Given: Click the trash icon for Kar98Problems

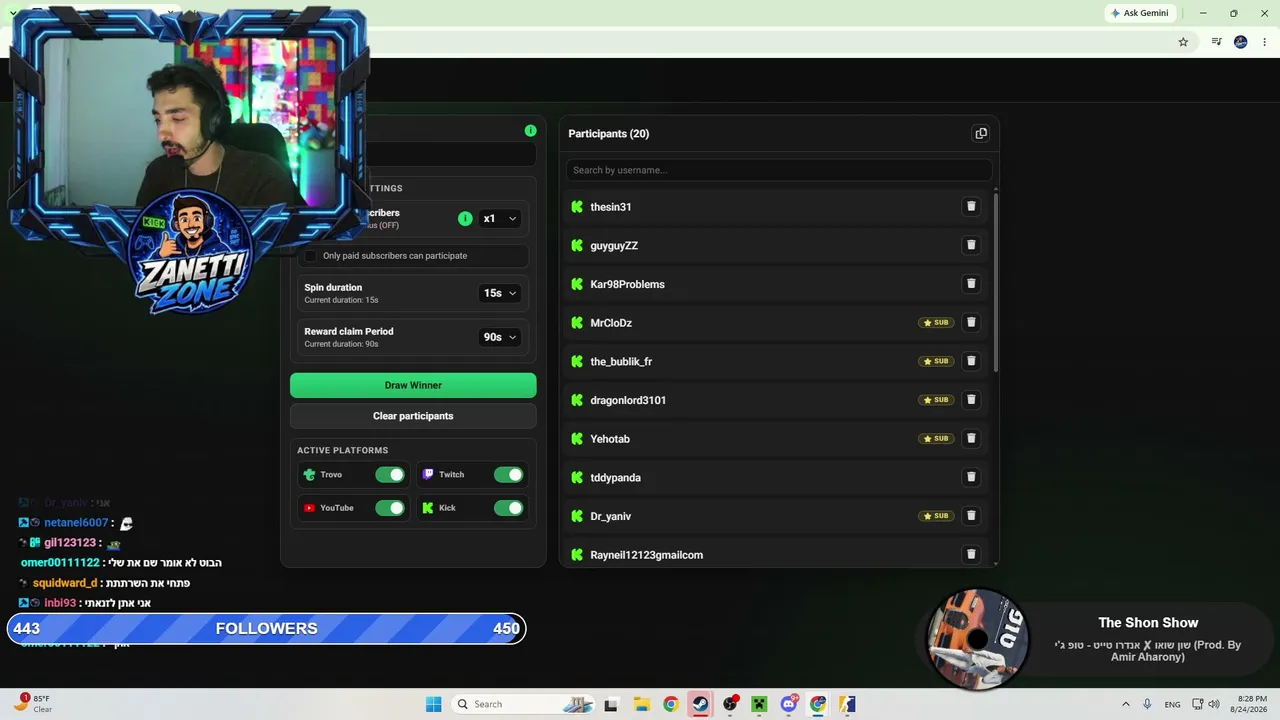Looking at the screenshot, I should coord(970,284).
